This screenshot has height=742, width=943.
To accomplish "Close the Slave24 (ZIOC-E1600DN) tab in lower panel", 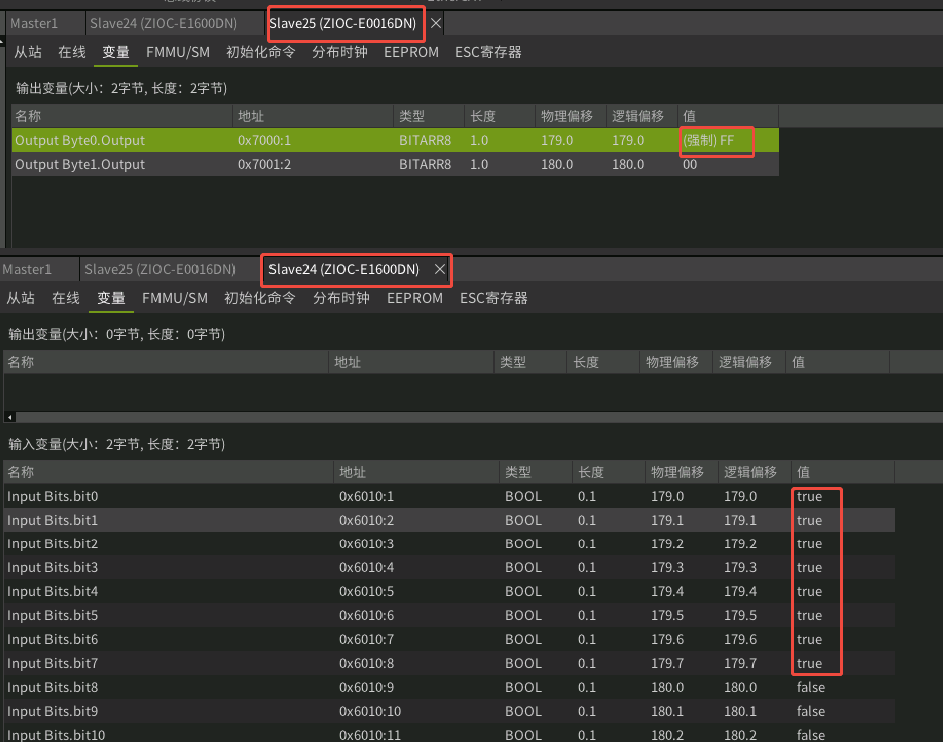I will pos(440,269).
